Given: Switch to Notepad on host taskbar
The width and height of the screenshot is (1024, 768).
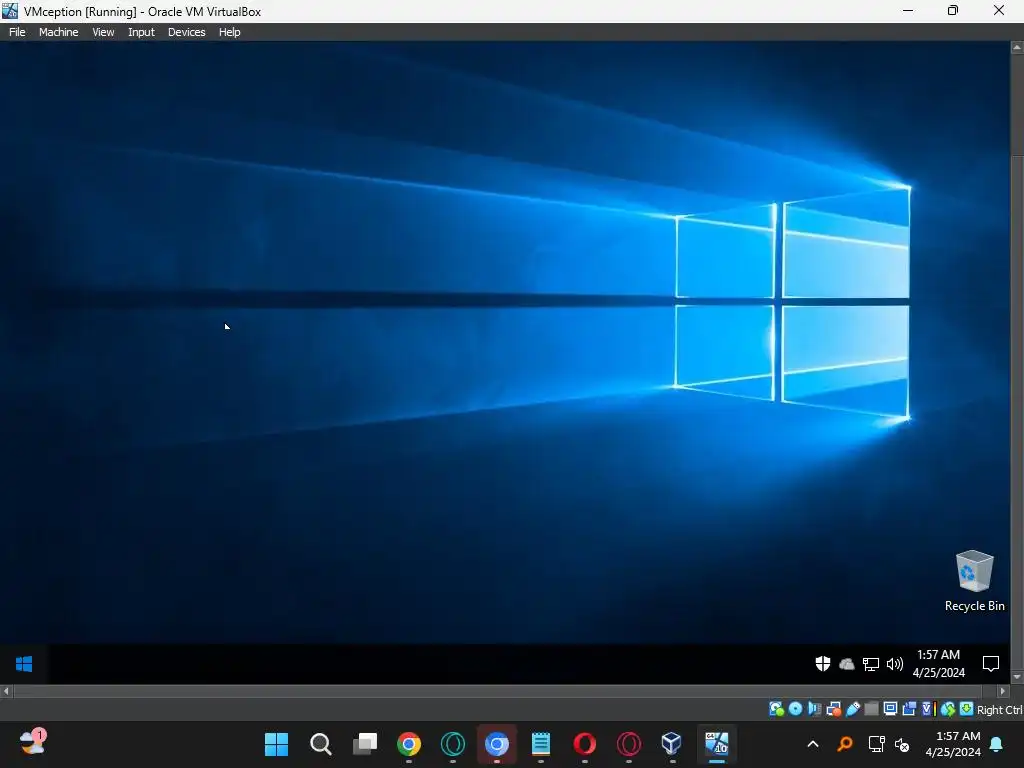Looking at the screenshot, I should tap(541, 744).
